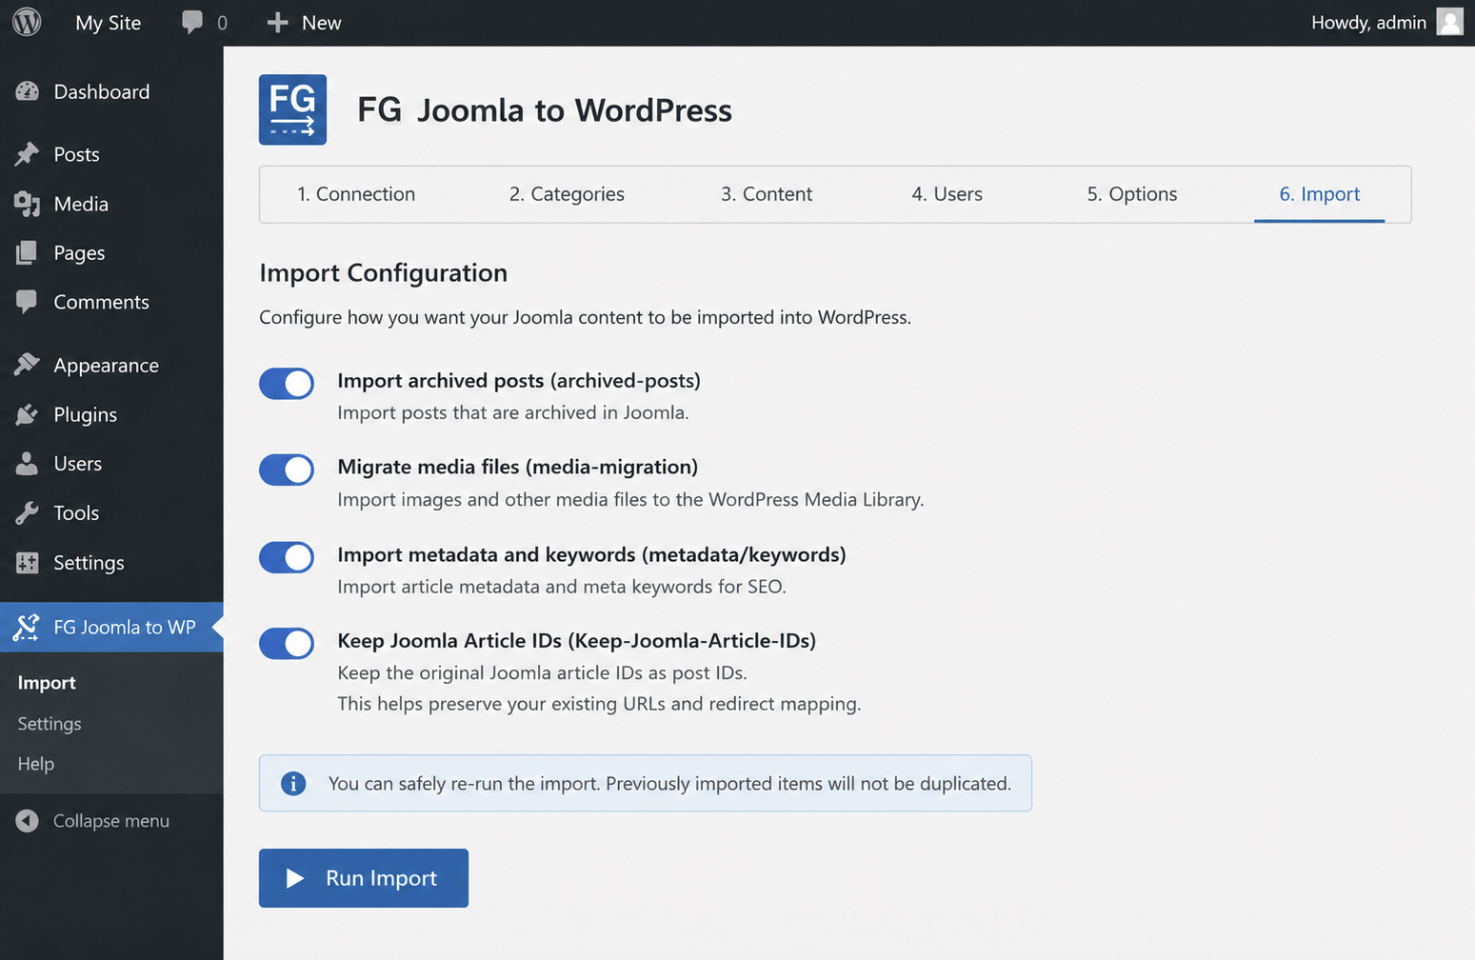Click the Tools wrench icon

click(x=27, y=513)
